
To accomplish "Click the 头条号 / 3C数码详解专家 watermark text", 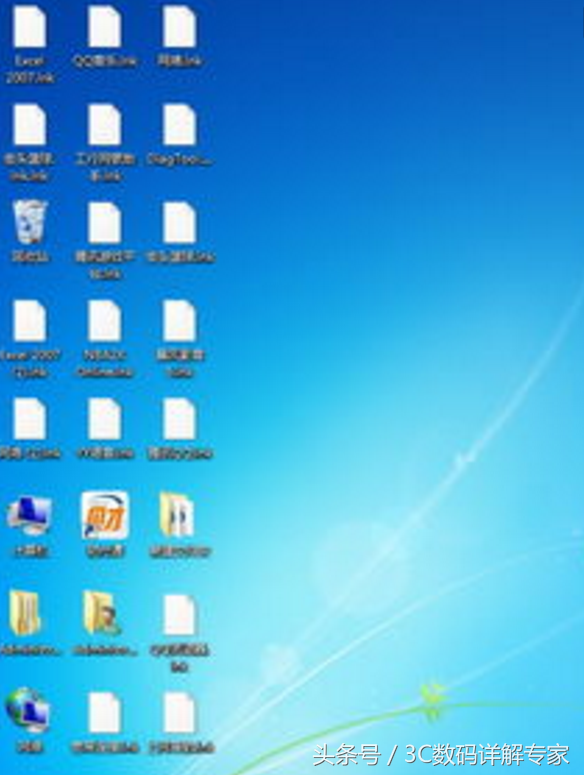I will click(441, 755).
